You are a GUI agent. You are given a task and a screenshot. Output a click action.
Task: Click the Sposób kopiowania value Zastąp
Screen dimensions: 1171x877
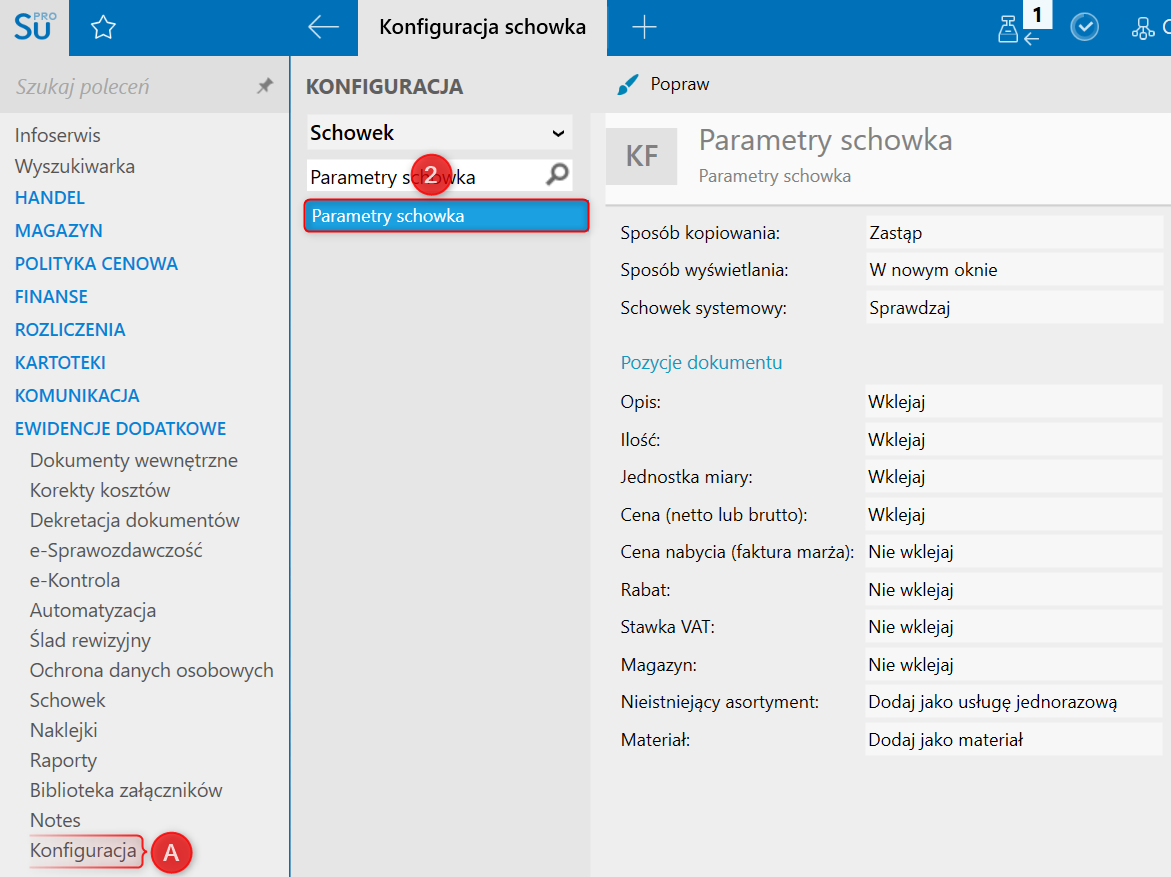pyautogui.click(x=1013, y=233)
